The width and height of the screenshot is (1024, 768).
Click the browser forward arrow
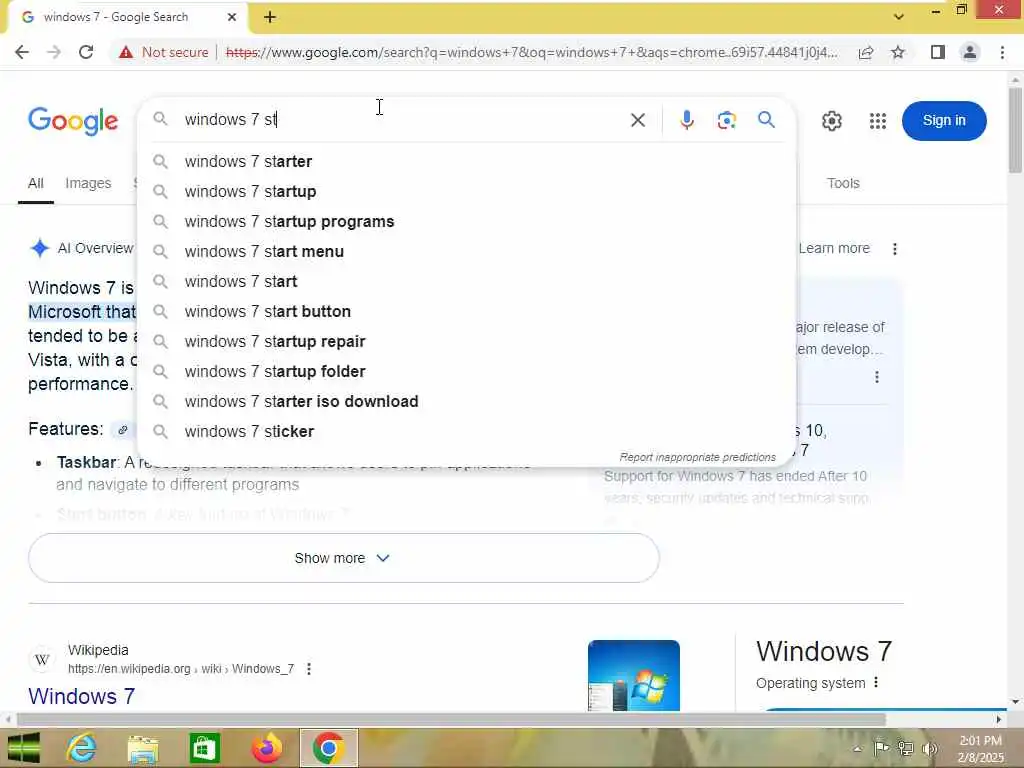click(x=54, y=52)
